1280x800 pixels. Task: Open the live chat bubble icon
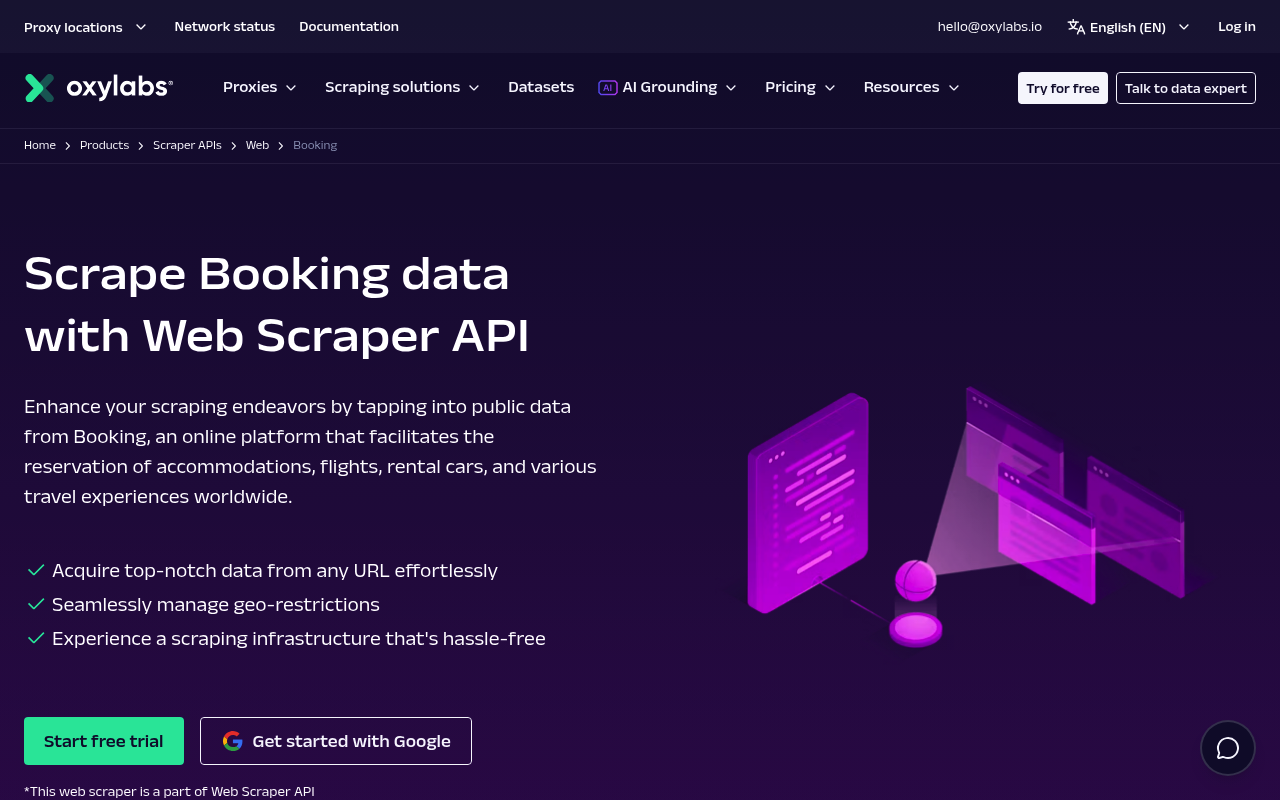tap(1228, 748)
